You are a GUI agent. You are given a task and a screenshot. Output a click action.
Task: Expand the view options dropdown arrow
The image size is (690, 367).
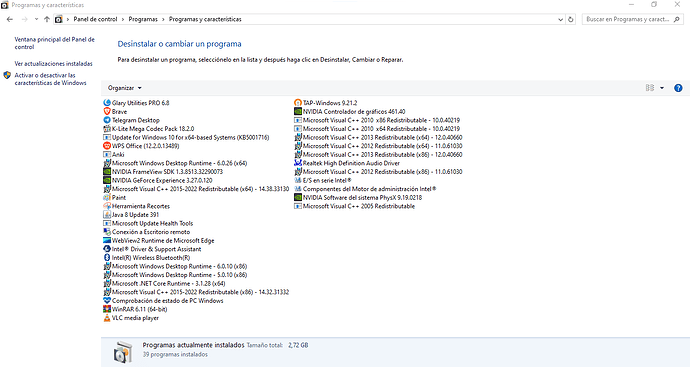[662, 88]
